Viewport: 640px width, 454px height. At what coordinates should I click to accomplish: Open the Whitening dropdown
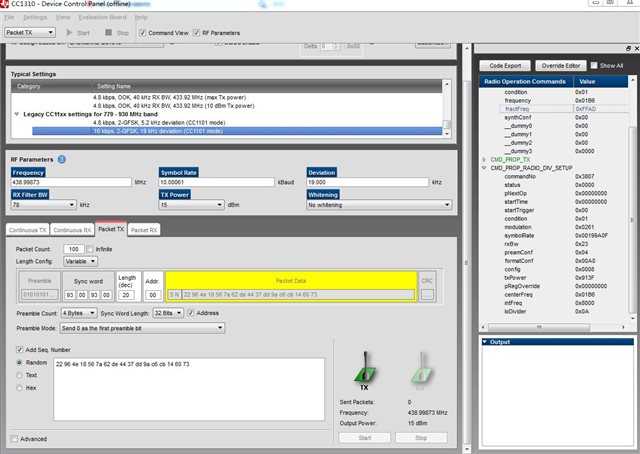pos(379,205)
